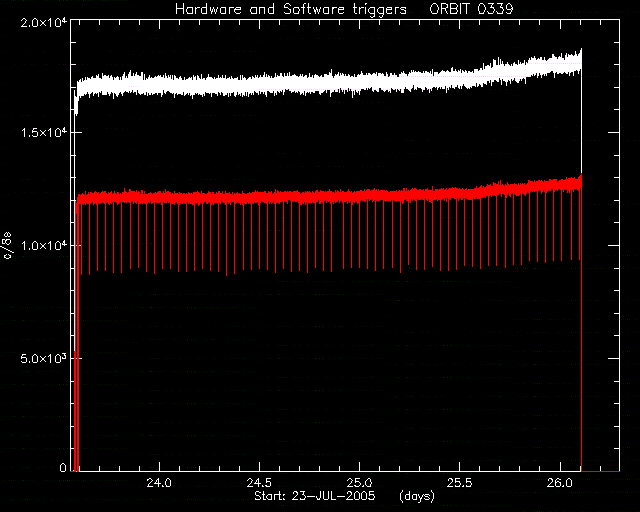Click the y-axis zero label
This screenshot has height=512, width=640.
coord(63,467)
